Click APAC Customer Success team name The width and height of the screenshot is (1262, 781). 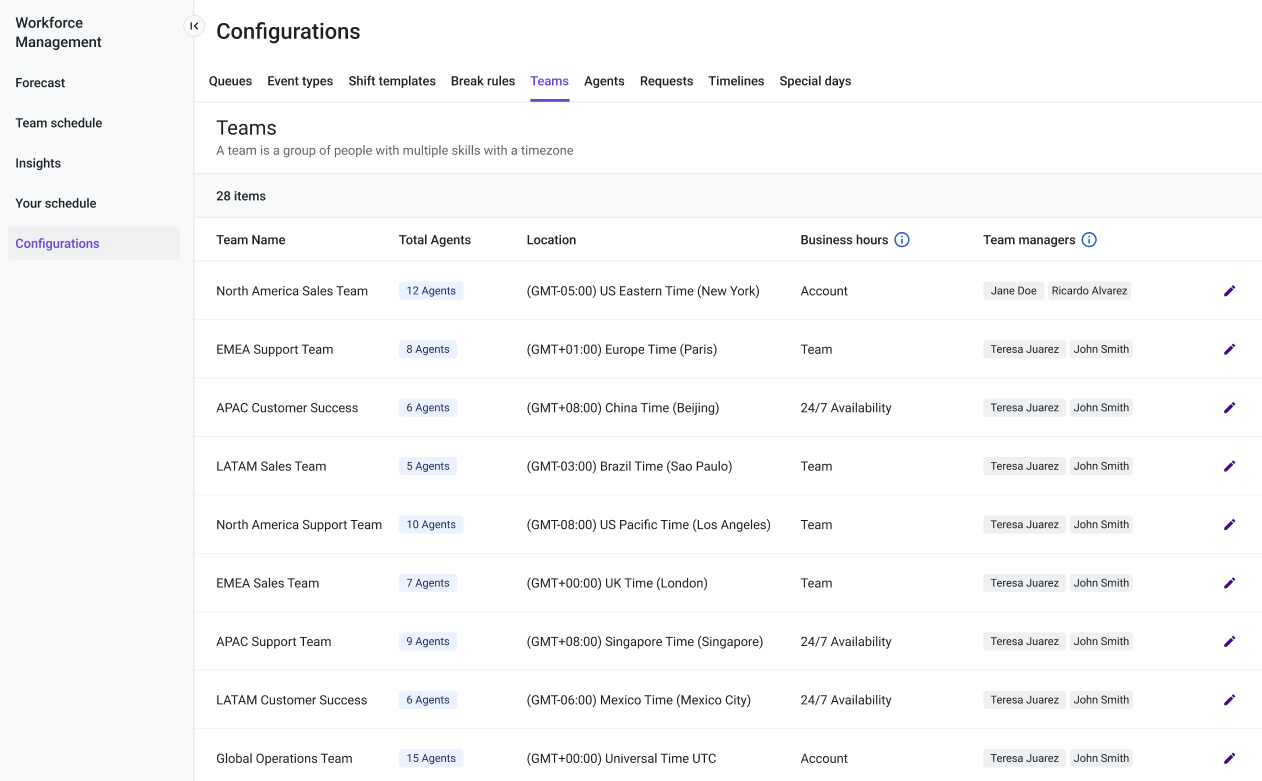[x=287, y=408]
